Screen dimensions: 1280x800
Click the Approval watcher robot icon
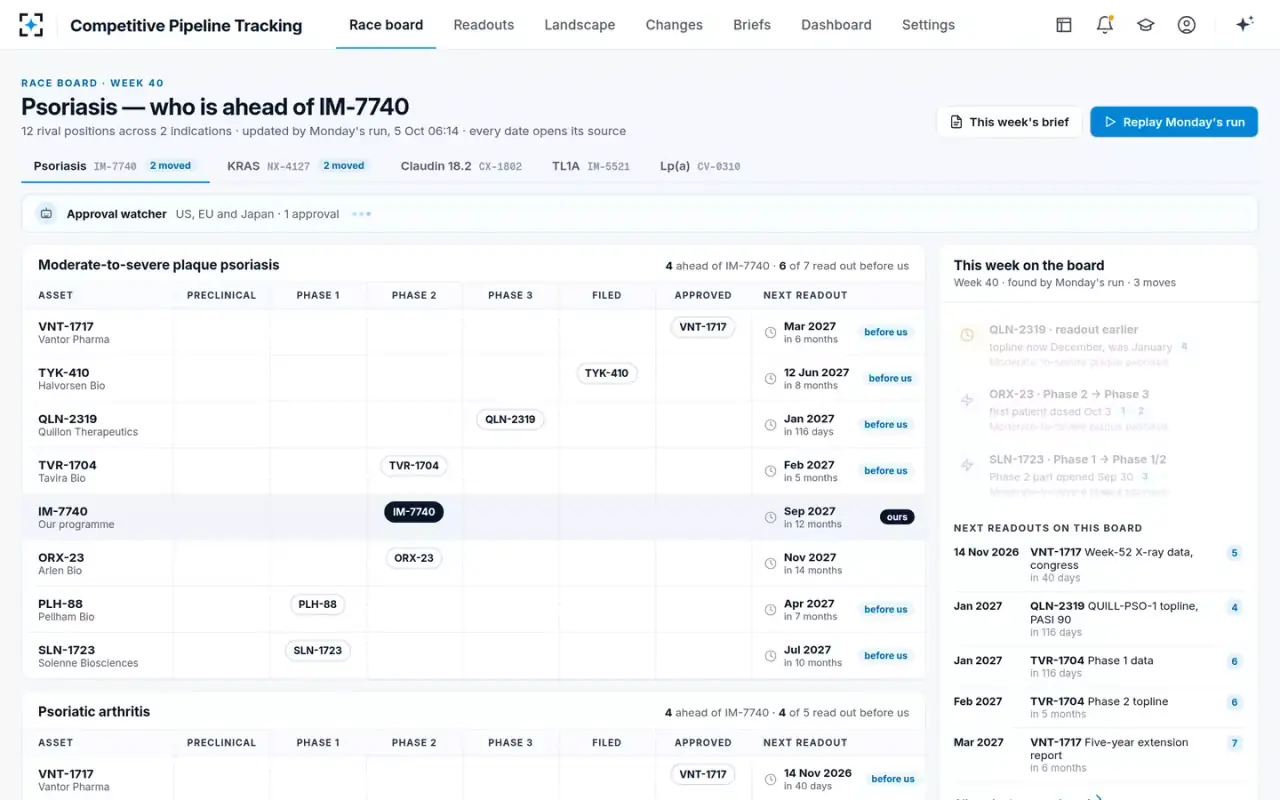(46, 214)
